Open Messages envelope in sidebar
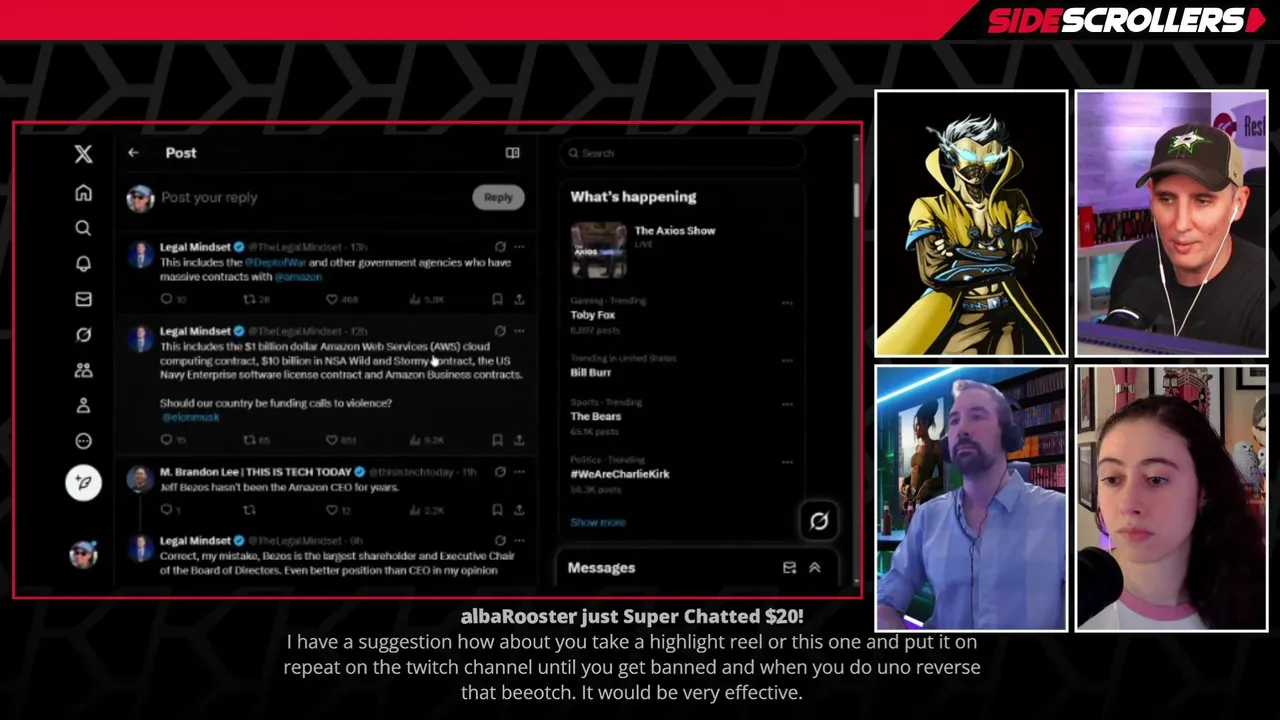 tap(83, 299)
